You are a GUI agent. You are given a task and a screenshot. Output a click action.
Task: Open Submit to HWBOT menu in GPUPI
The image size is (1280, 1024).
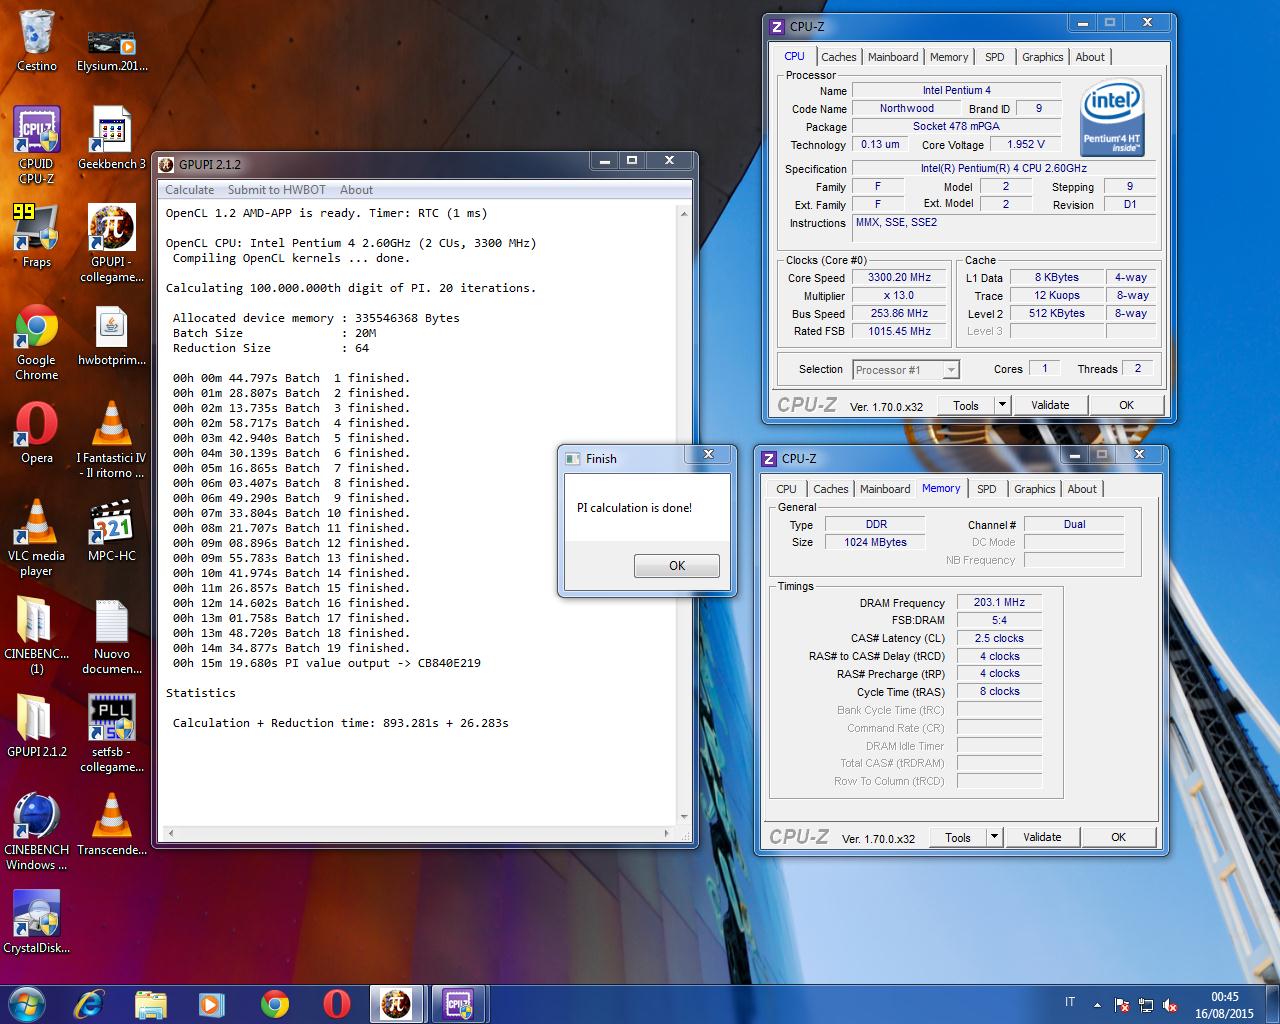[x=276, y=190]
